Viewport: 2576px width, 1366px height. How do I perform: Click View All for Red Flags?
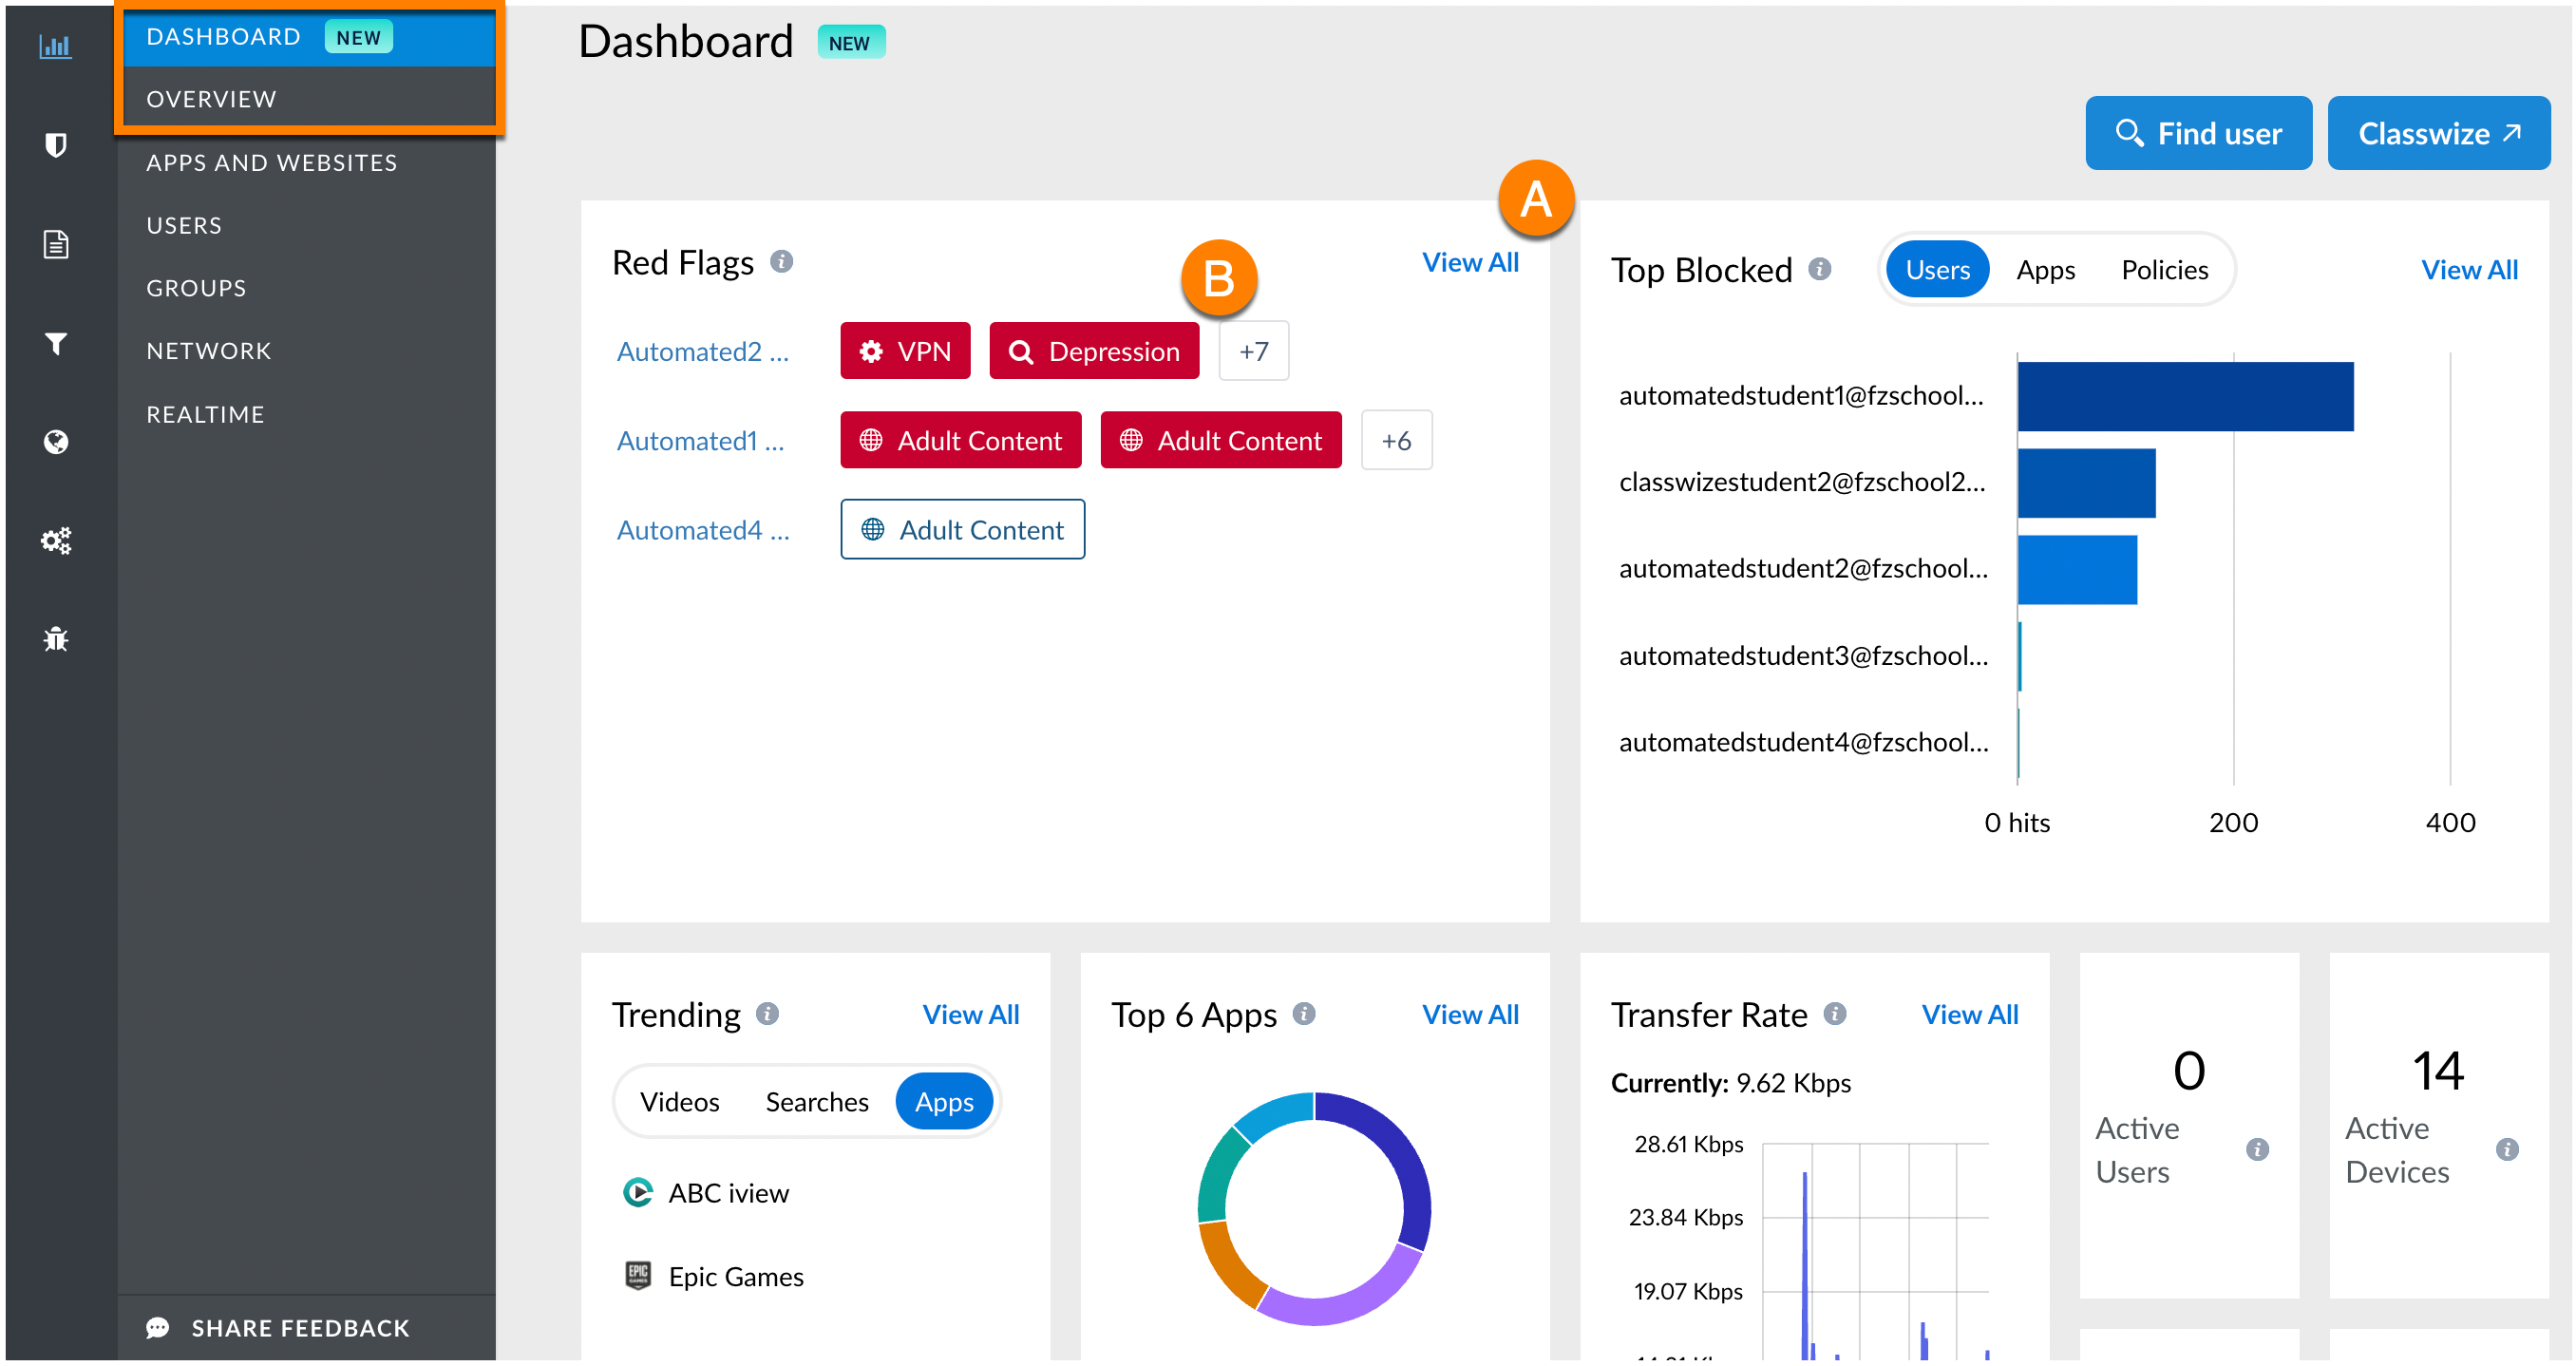coord(1469,262)
